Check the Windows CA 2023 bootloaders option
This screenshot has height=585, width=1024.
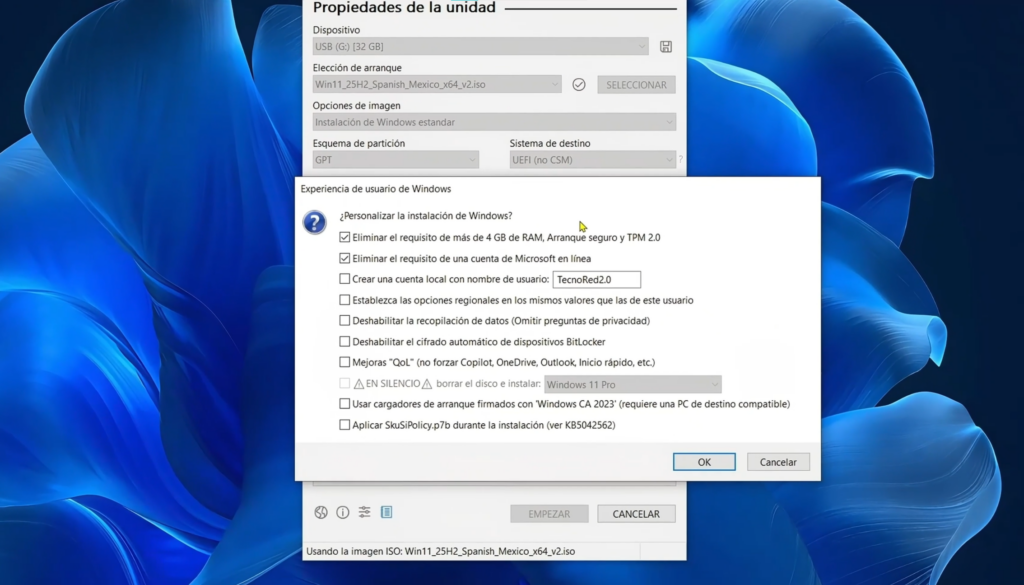[344, 404]
